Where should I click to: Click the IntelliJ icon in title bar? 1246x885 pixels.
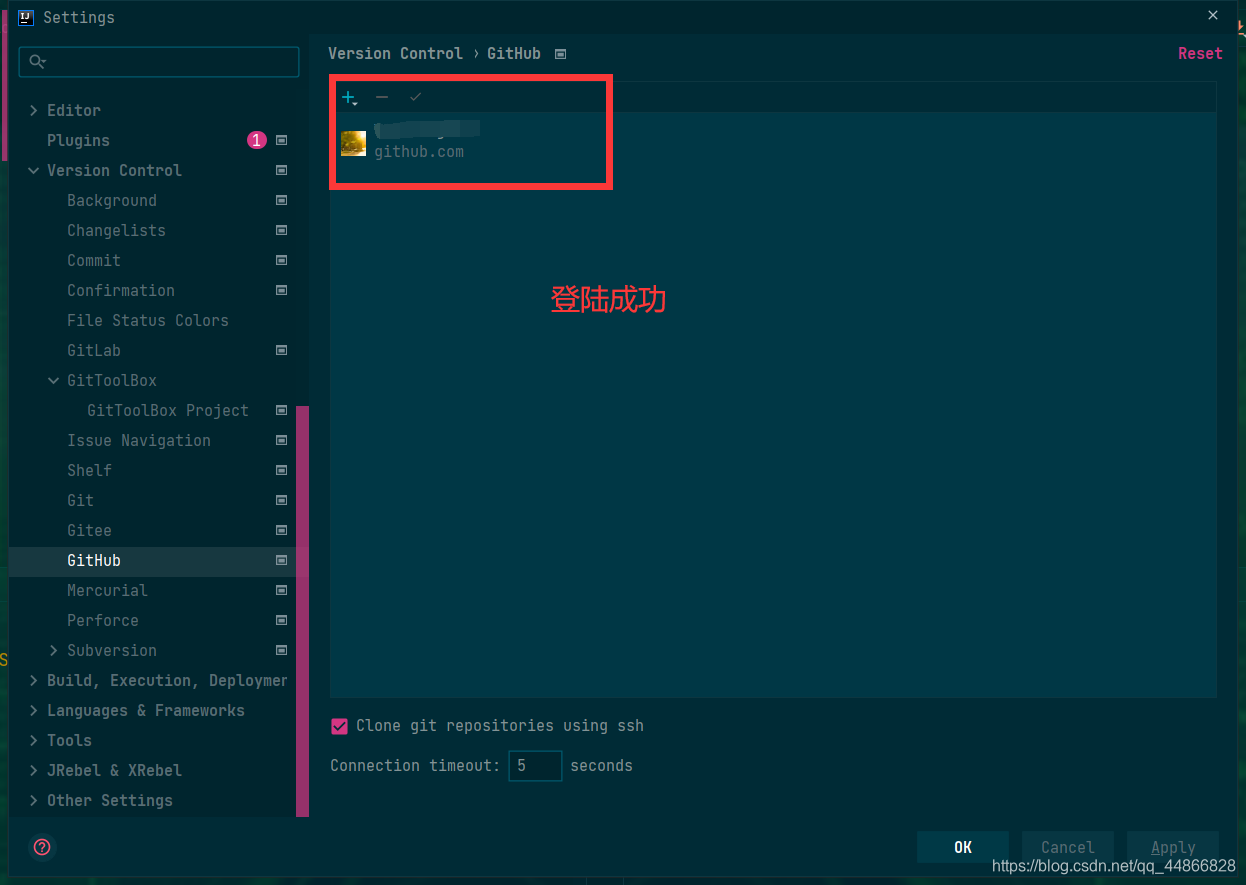click(26, 17)
